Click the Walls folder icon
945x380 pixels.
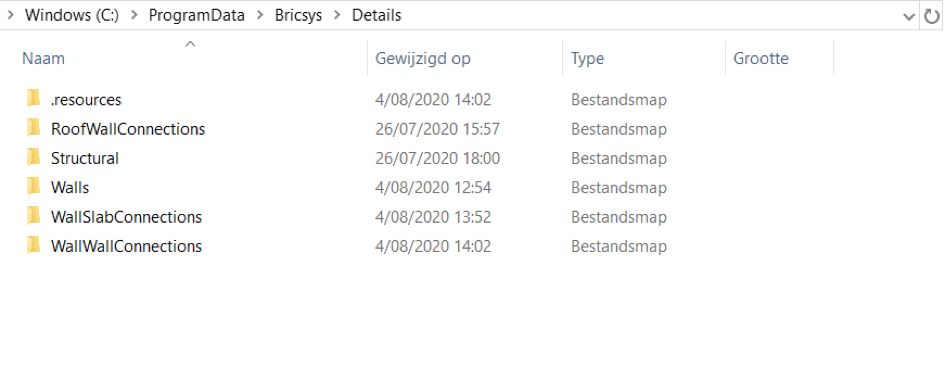coord(34,187)
